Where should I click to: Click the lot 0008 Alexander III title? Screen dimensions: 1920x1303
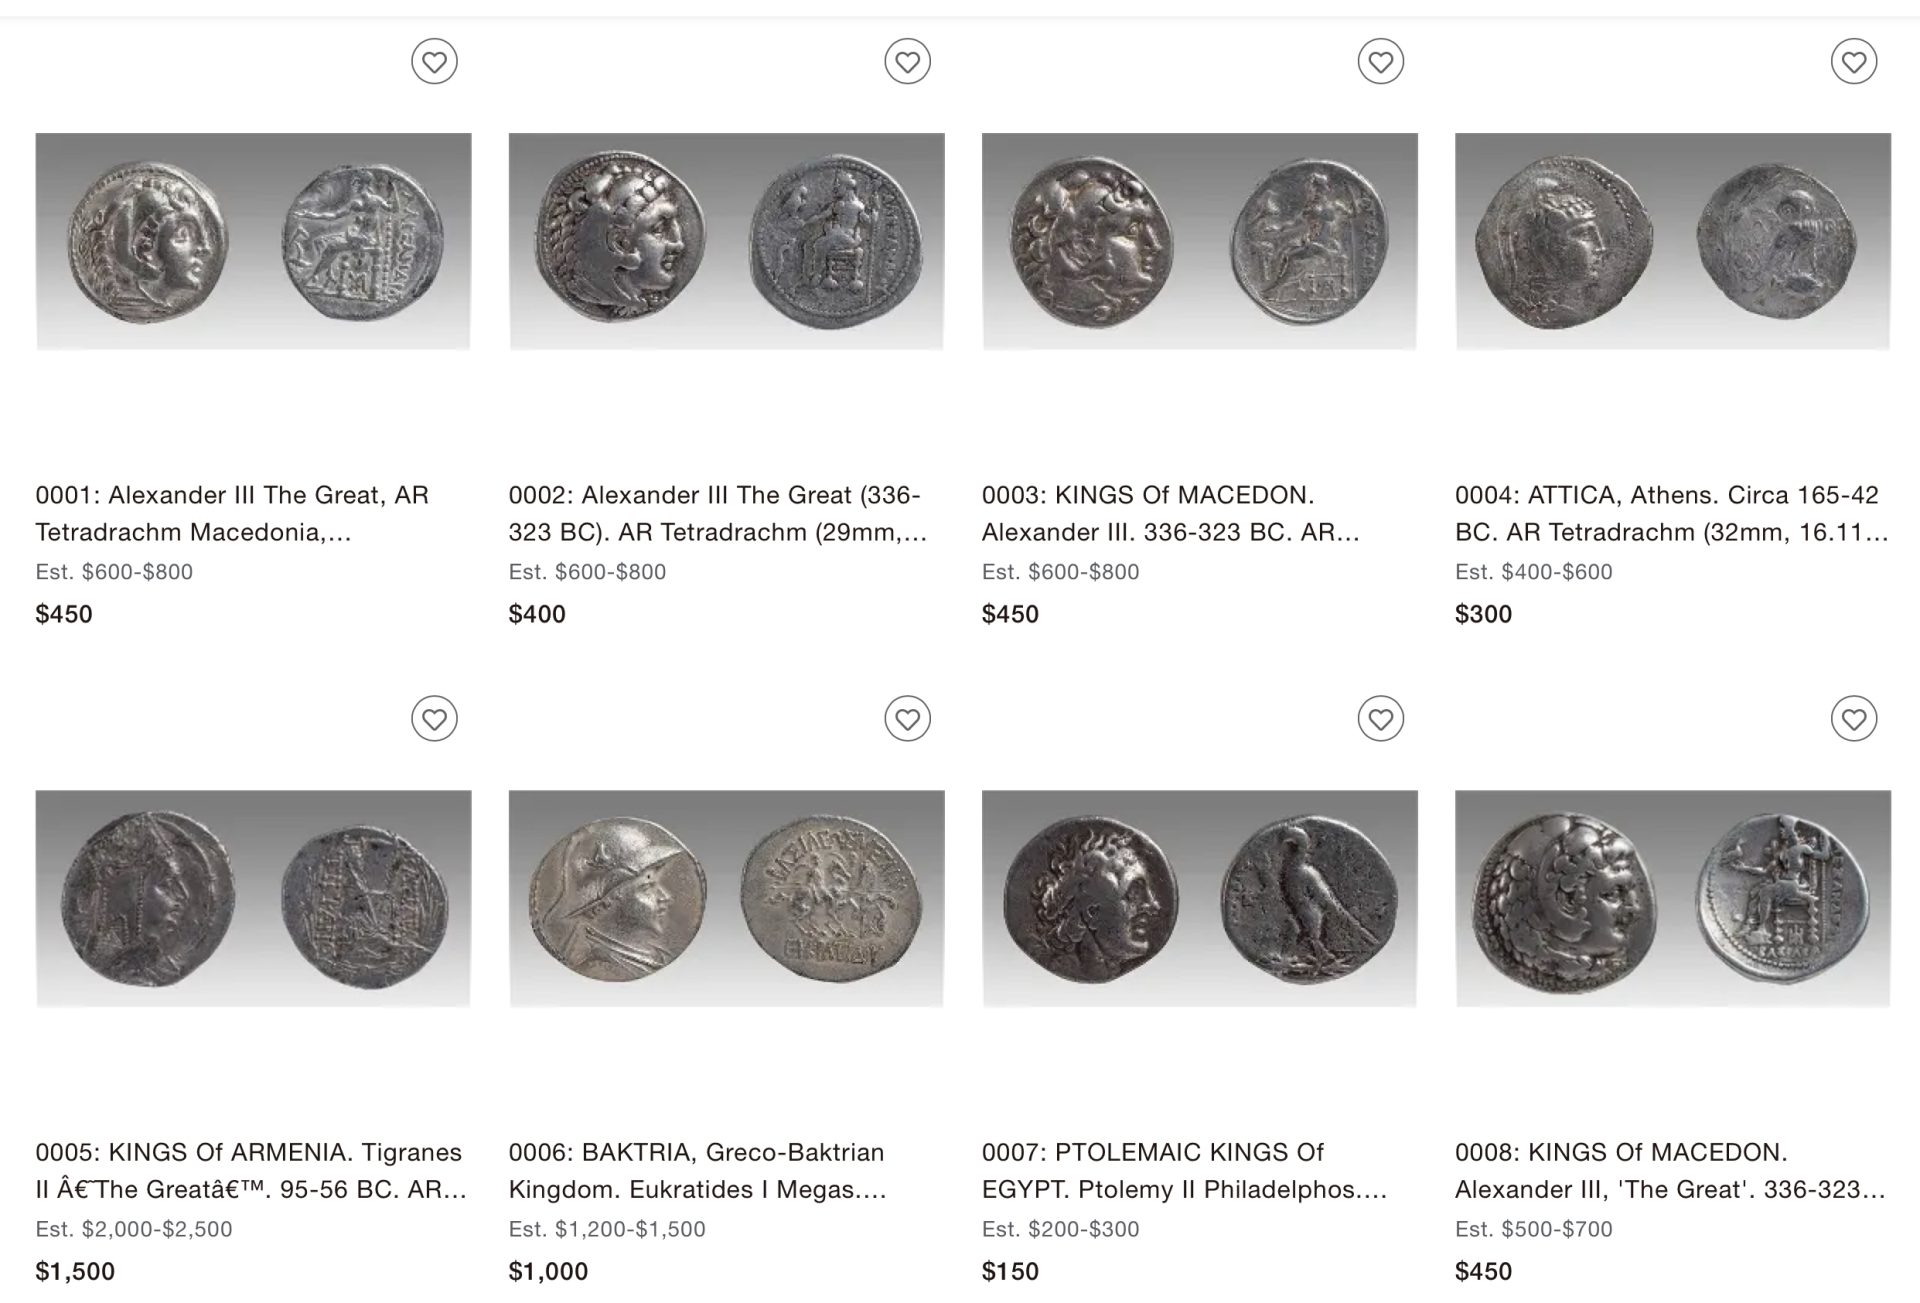pyautogui.click(x=1669, y=1170)
